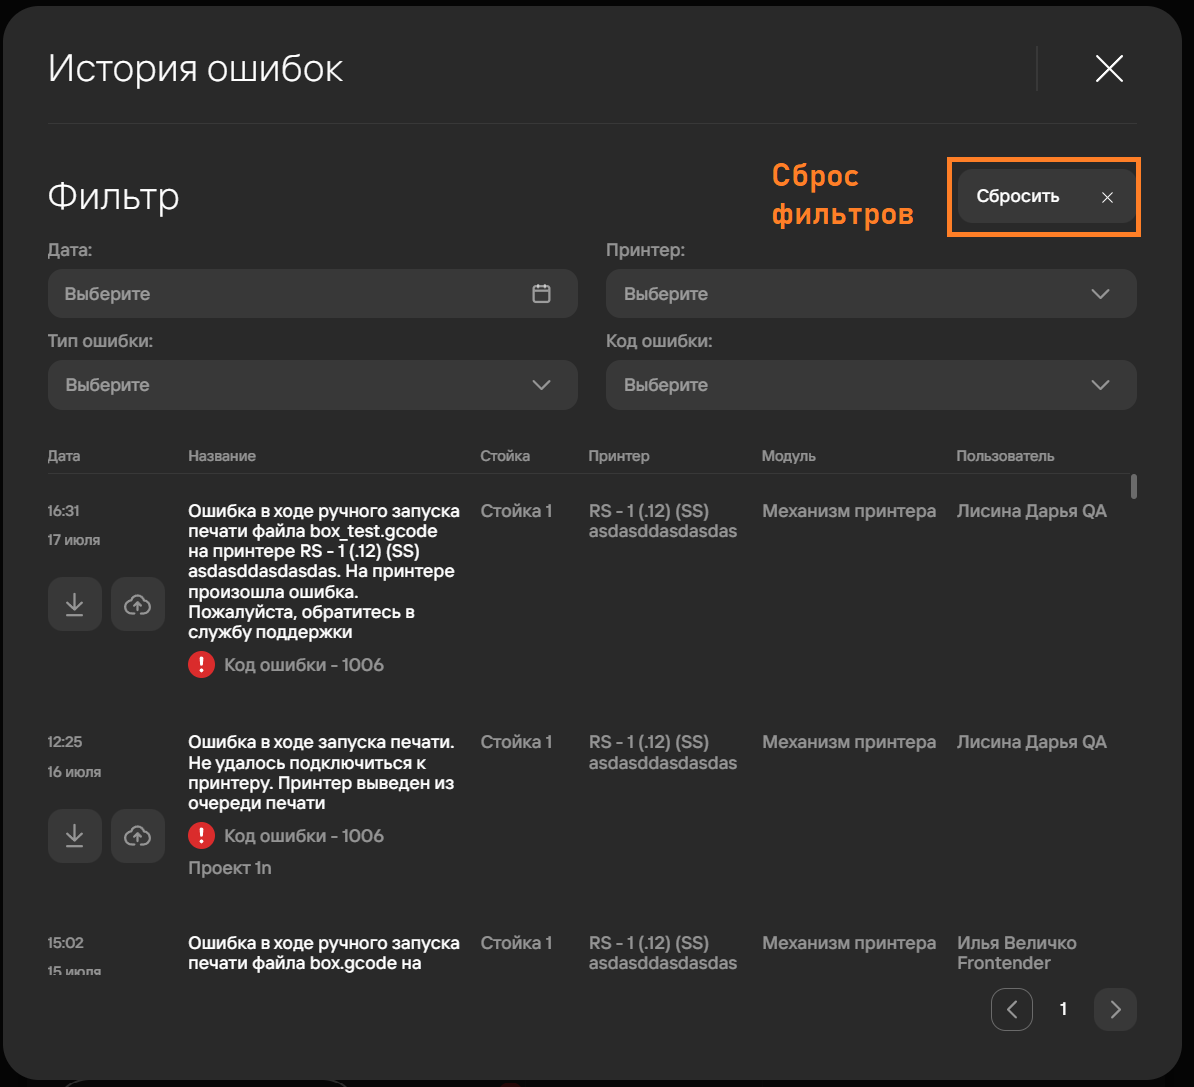The image size is (1194, 1087).
Task: Select page number 1 in pagination
Action: tap(1064, 1009)
